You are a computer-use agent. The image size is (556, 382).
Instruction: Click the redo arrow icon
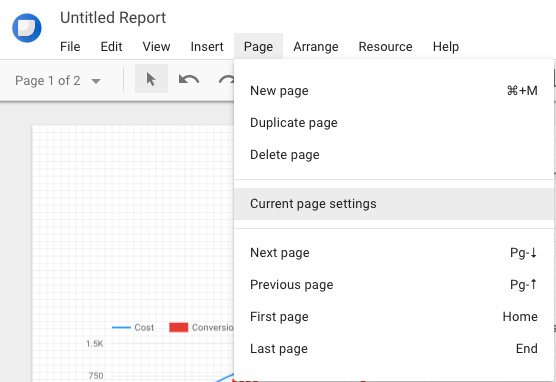click(x=226, y=79)
